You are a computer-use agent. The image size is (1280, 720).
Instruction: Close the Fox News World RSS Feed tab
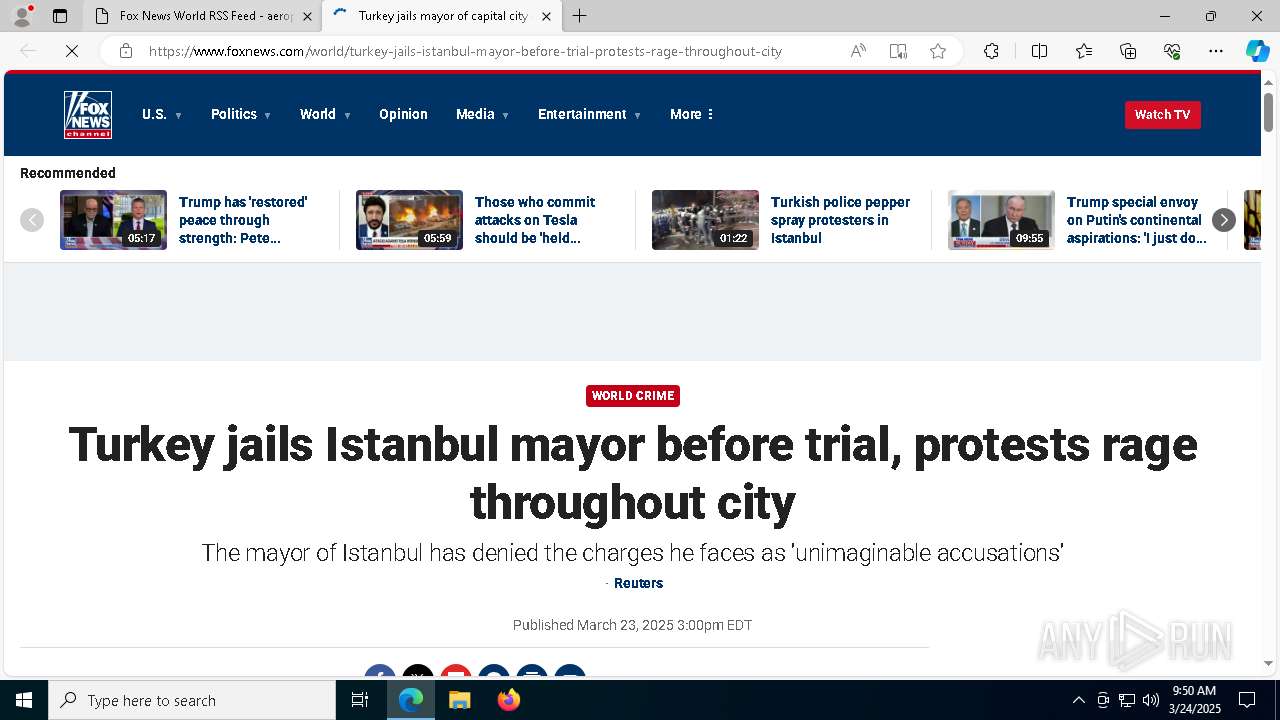tap(307, 16)
